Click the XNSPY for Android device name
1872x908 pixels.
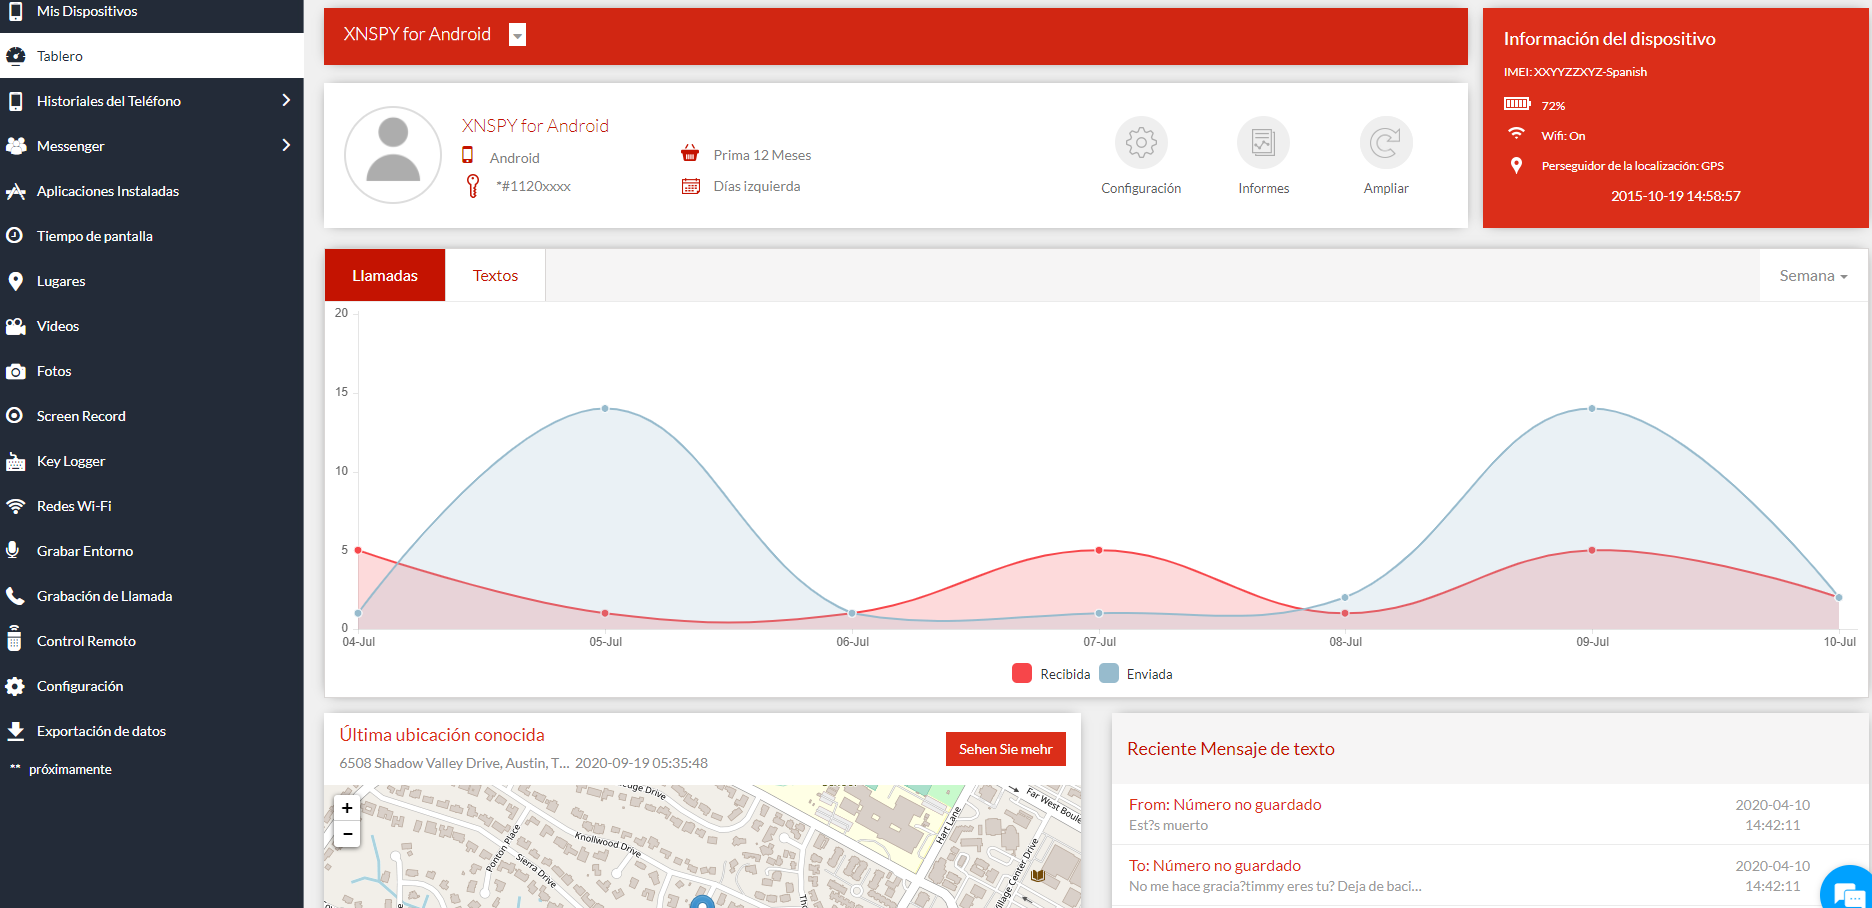(535, 126)
